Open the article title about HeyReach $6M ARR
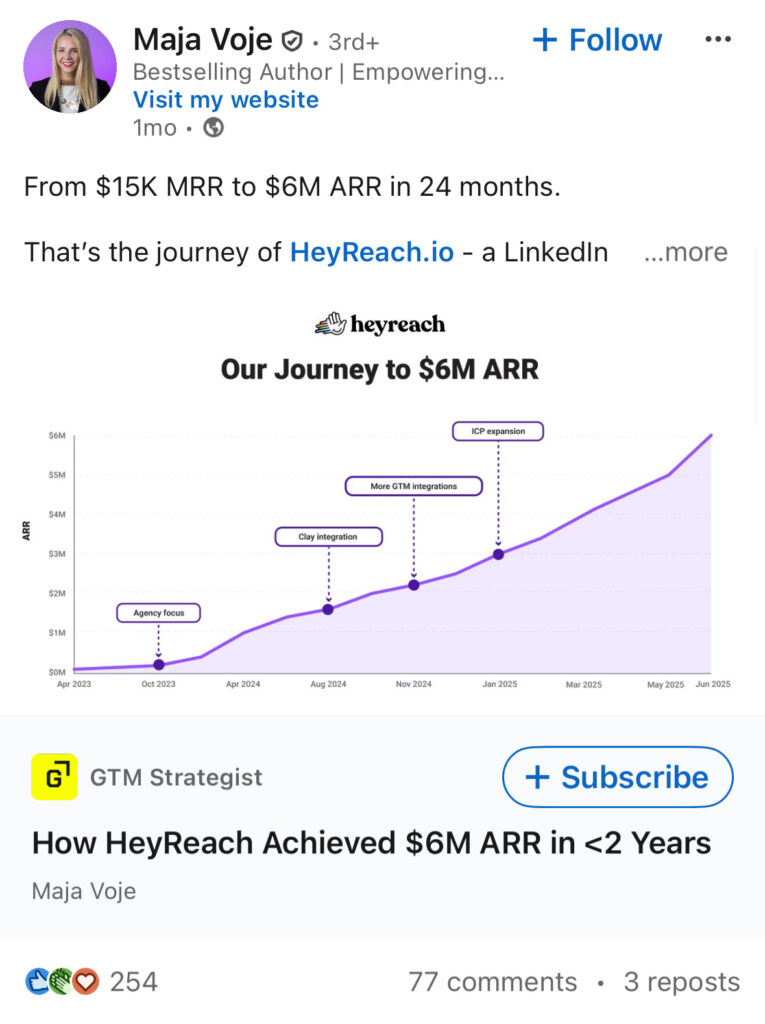The image size is (765, 1024). coord(371,843)
